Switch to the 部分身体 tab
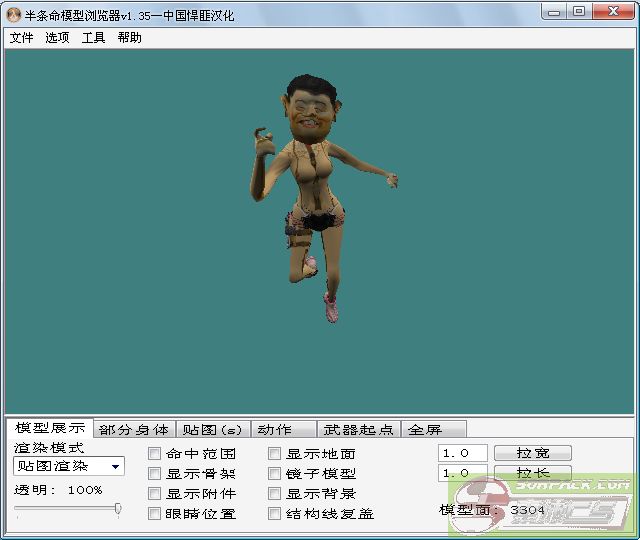The image size is (640, 540). [134, 430]
